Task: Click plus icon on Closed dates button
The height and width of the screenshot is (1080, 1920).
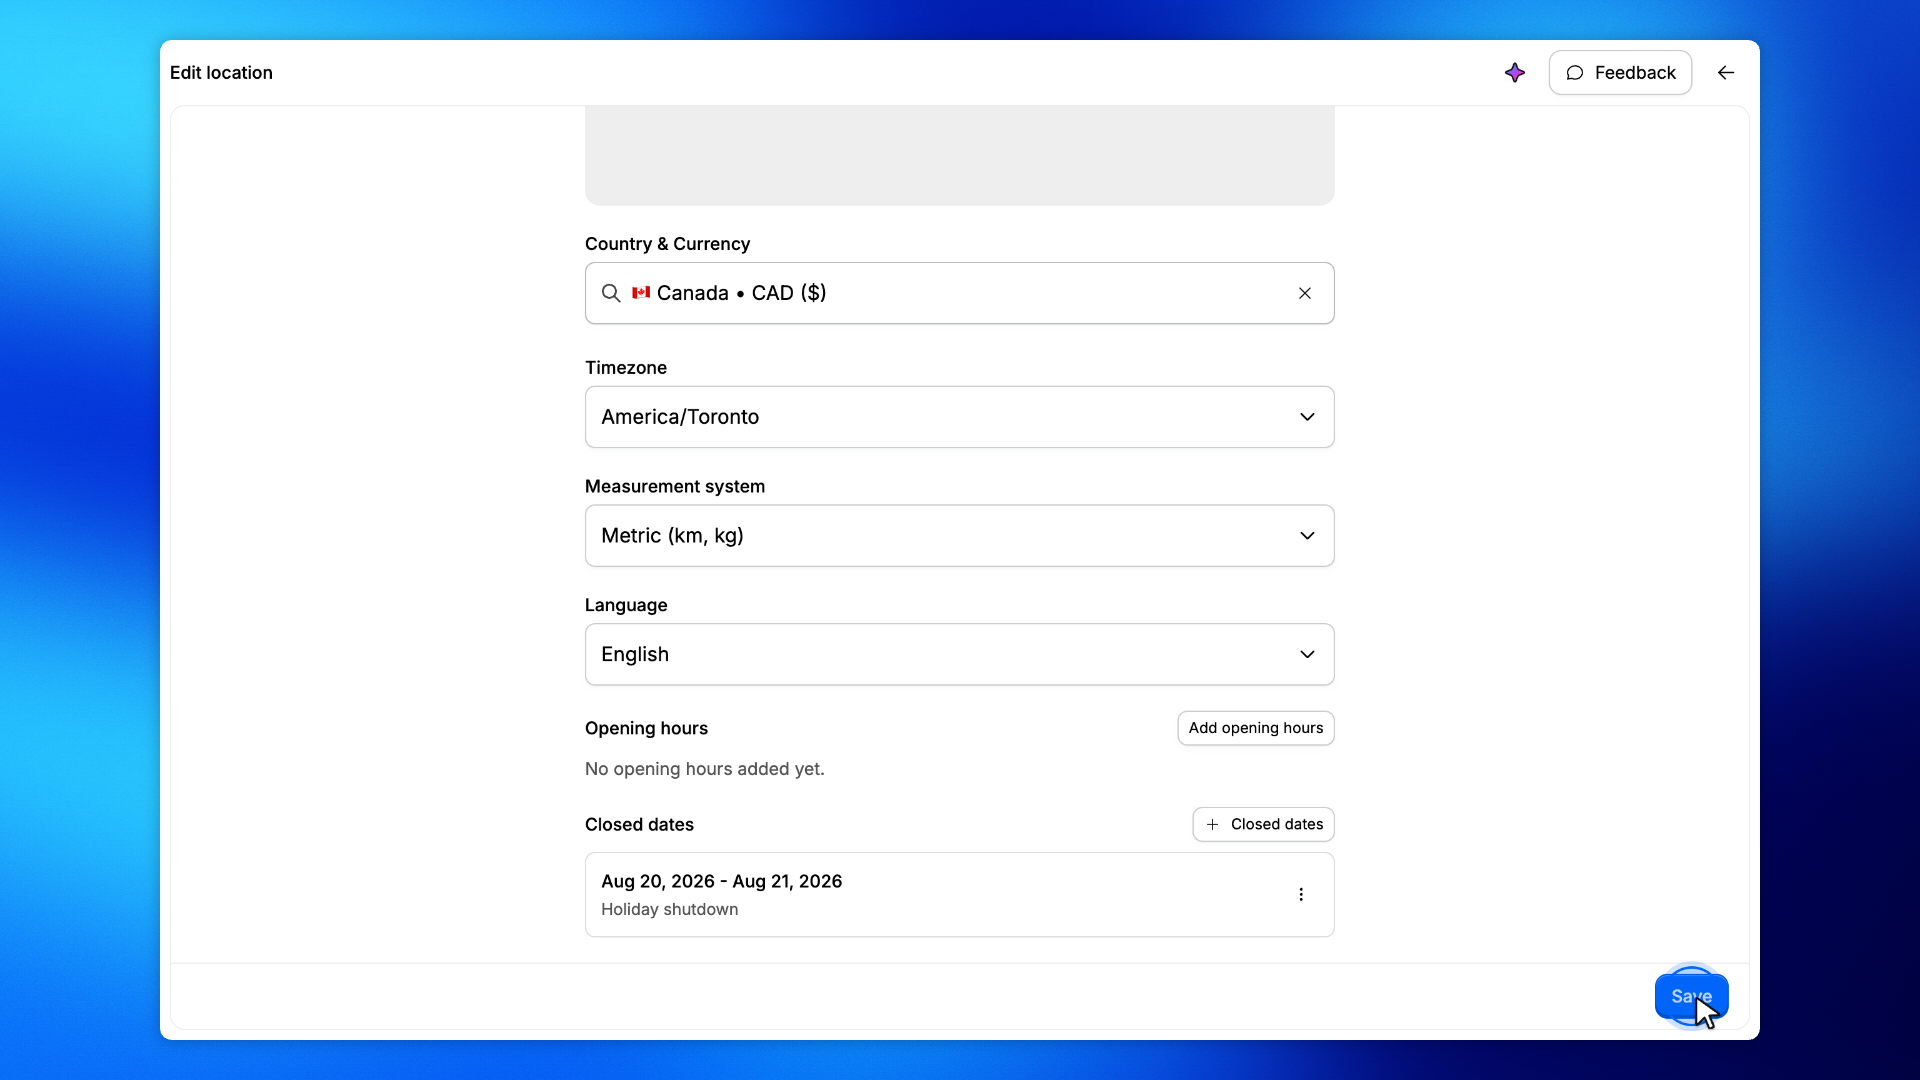Action: (x=1212, y=824)
